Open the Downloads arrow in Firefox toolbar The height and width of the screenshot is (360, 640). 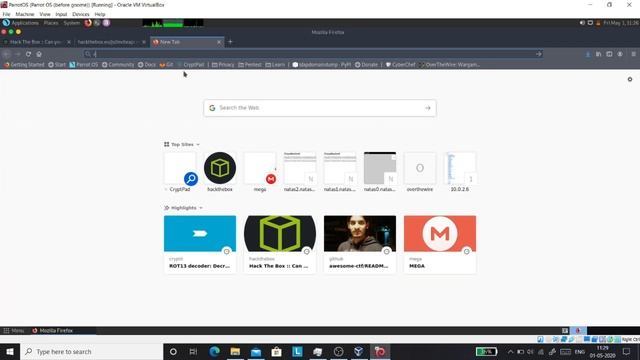[x=588, y=54]
